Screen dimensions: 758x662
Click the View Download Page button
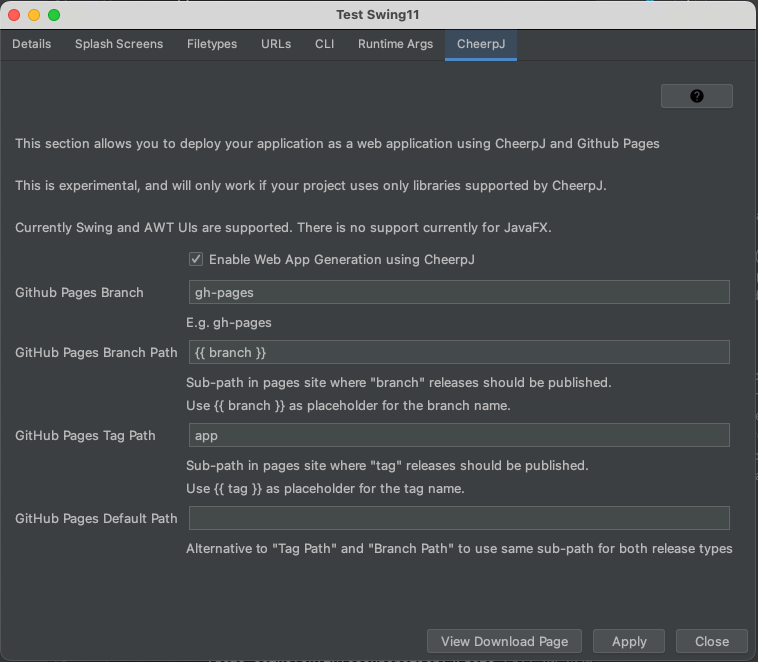tap(504, 641)
